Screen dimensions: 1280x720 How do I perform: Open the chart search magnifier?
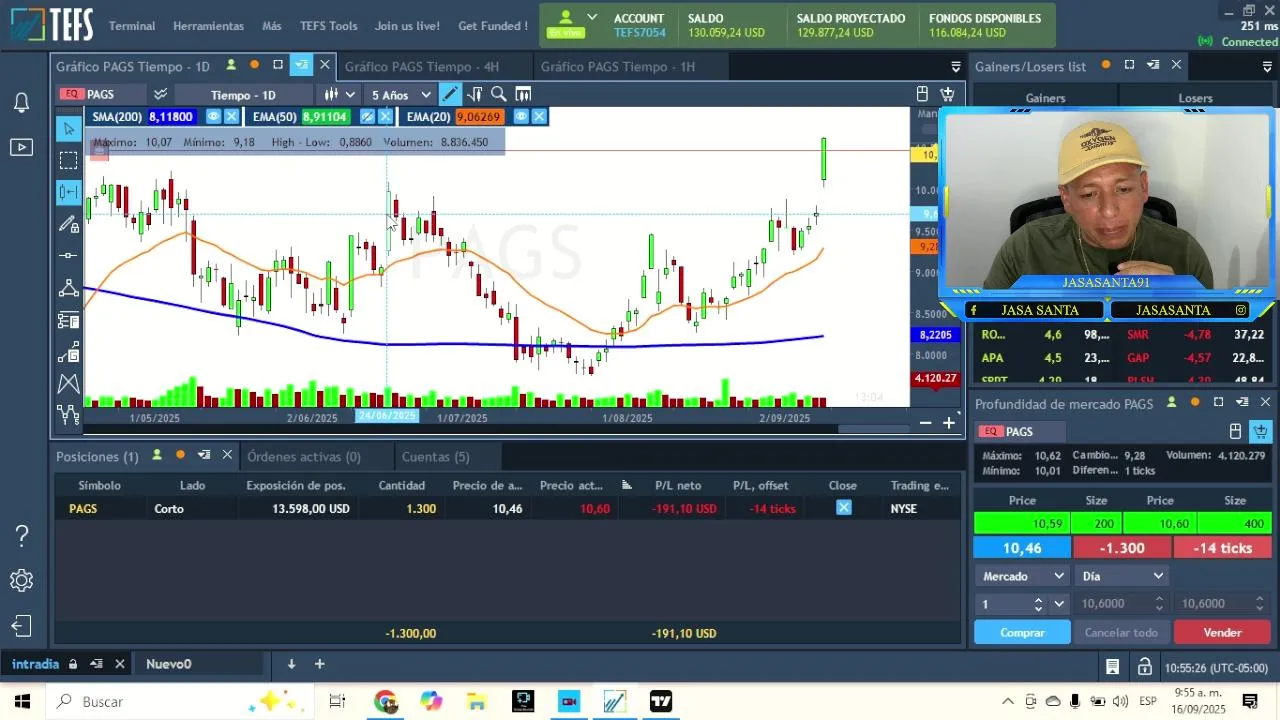tap(498, 94)
